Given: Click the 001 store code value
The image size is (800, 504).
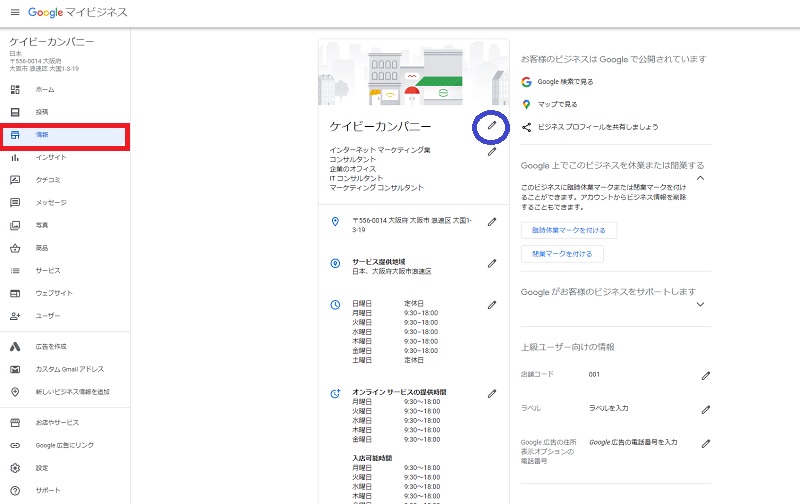Looking at the screenshot, I should point(594,374).
